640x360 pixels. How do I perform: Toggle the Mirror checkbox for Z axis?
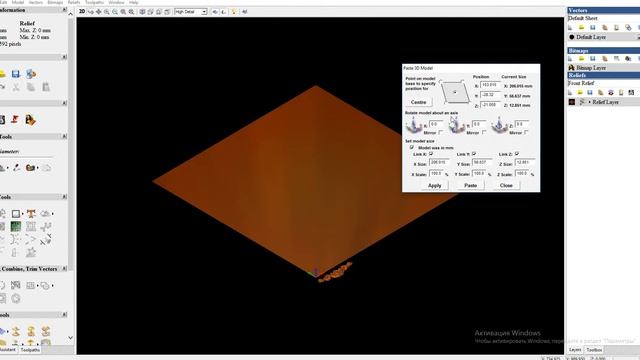tap(527, 132)
